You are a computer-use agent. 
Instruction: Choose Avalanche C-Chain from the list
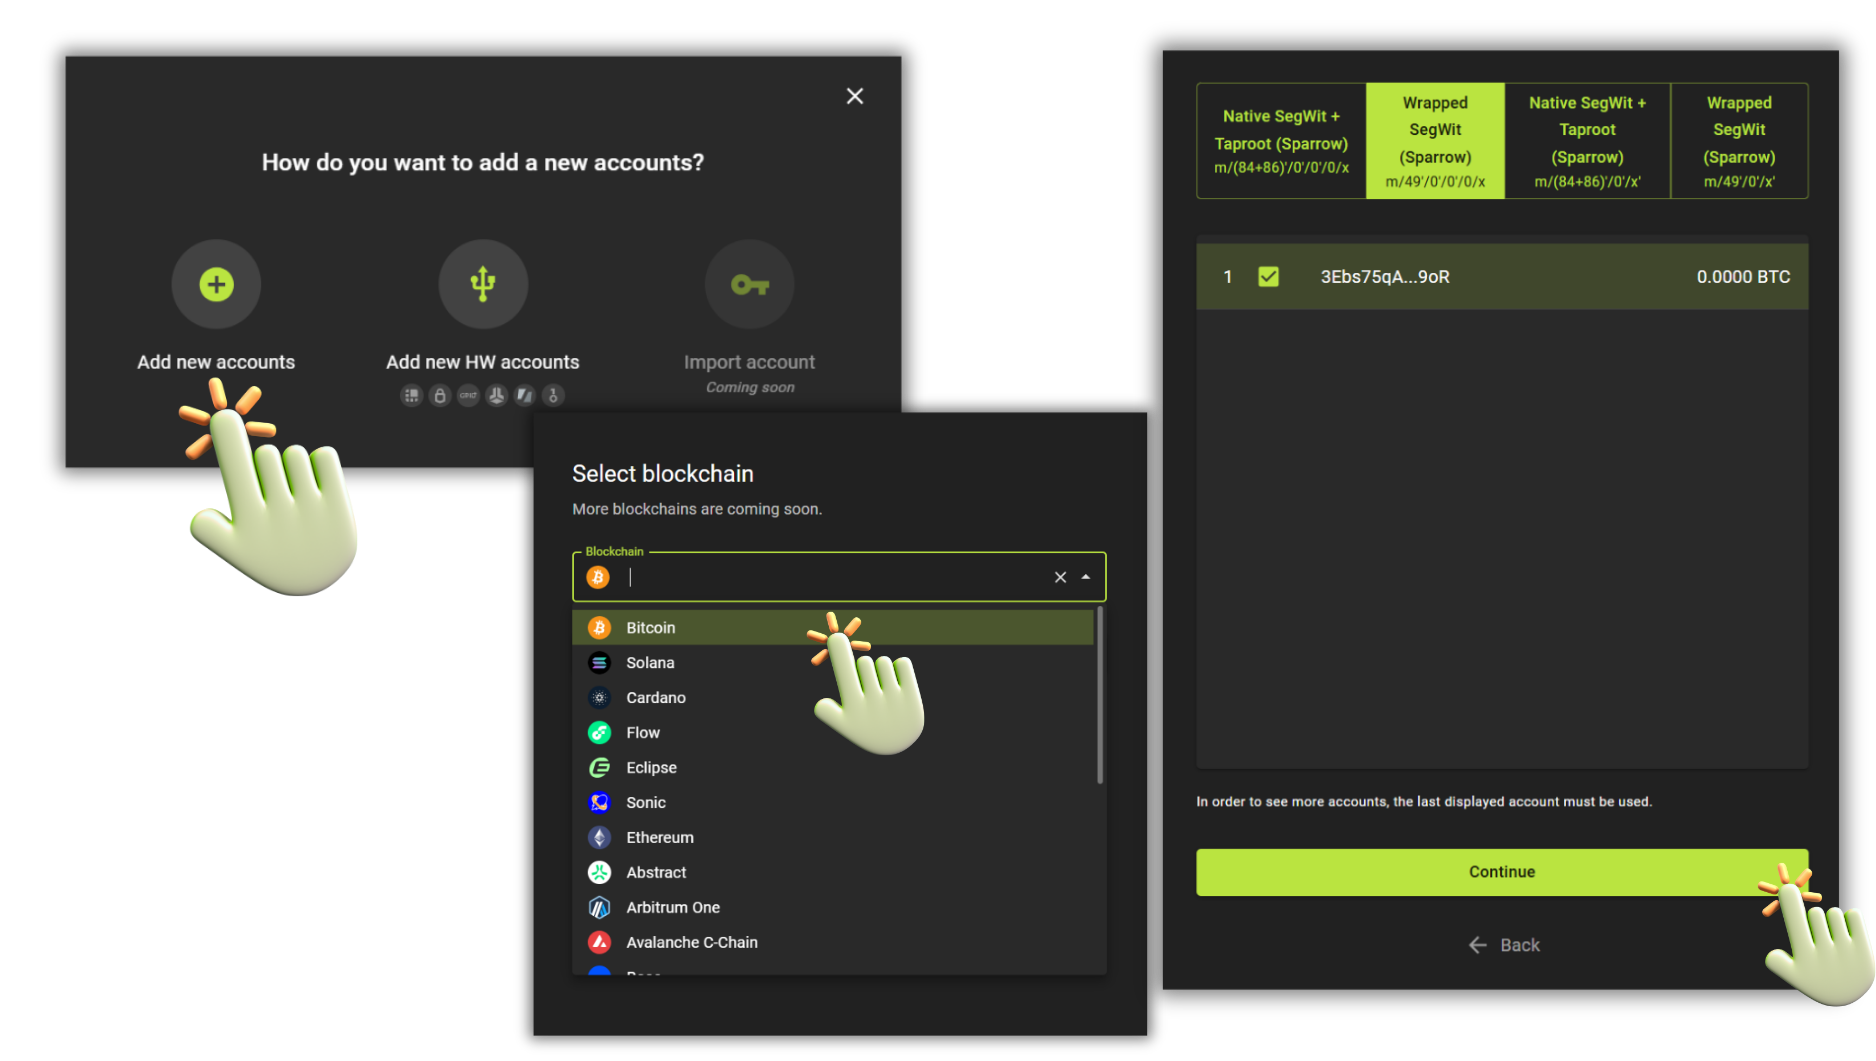coord(833,942)
